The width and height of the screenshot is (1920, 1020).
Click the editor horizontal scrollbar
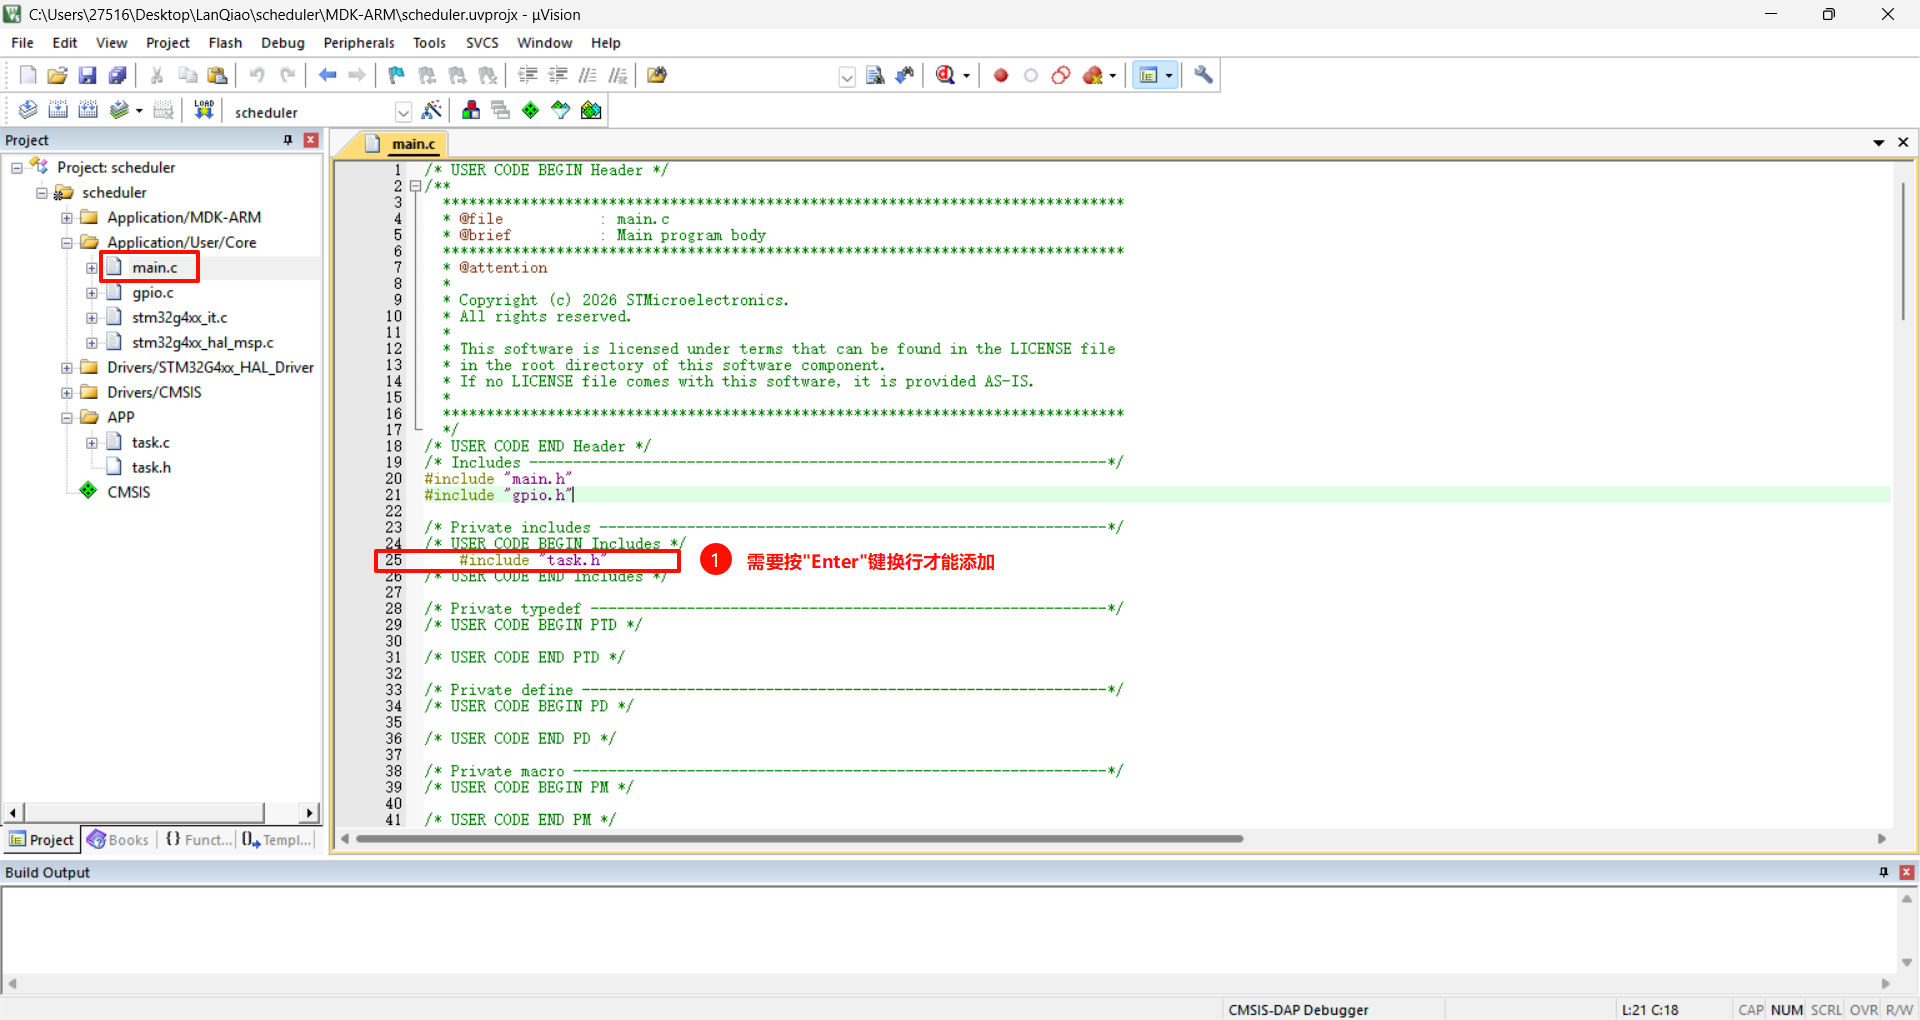tap(799, 839)
